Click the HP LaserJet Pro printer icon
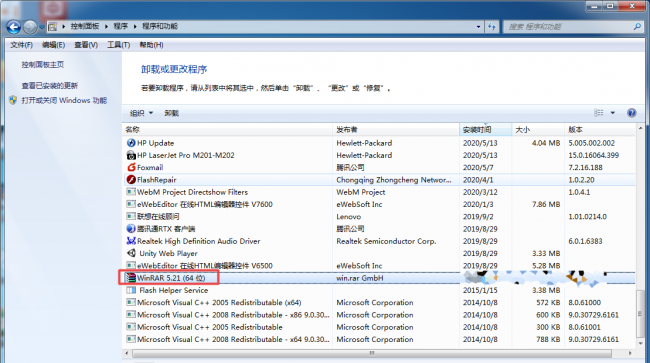This screenshot has width=650, height=363. pos(131,155)
